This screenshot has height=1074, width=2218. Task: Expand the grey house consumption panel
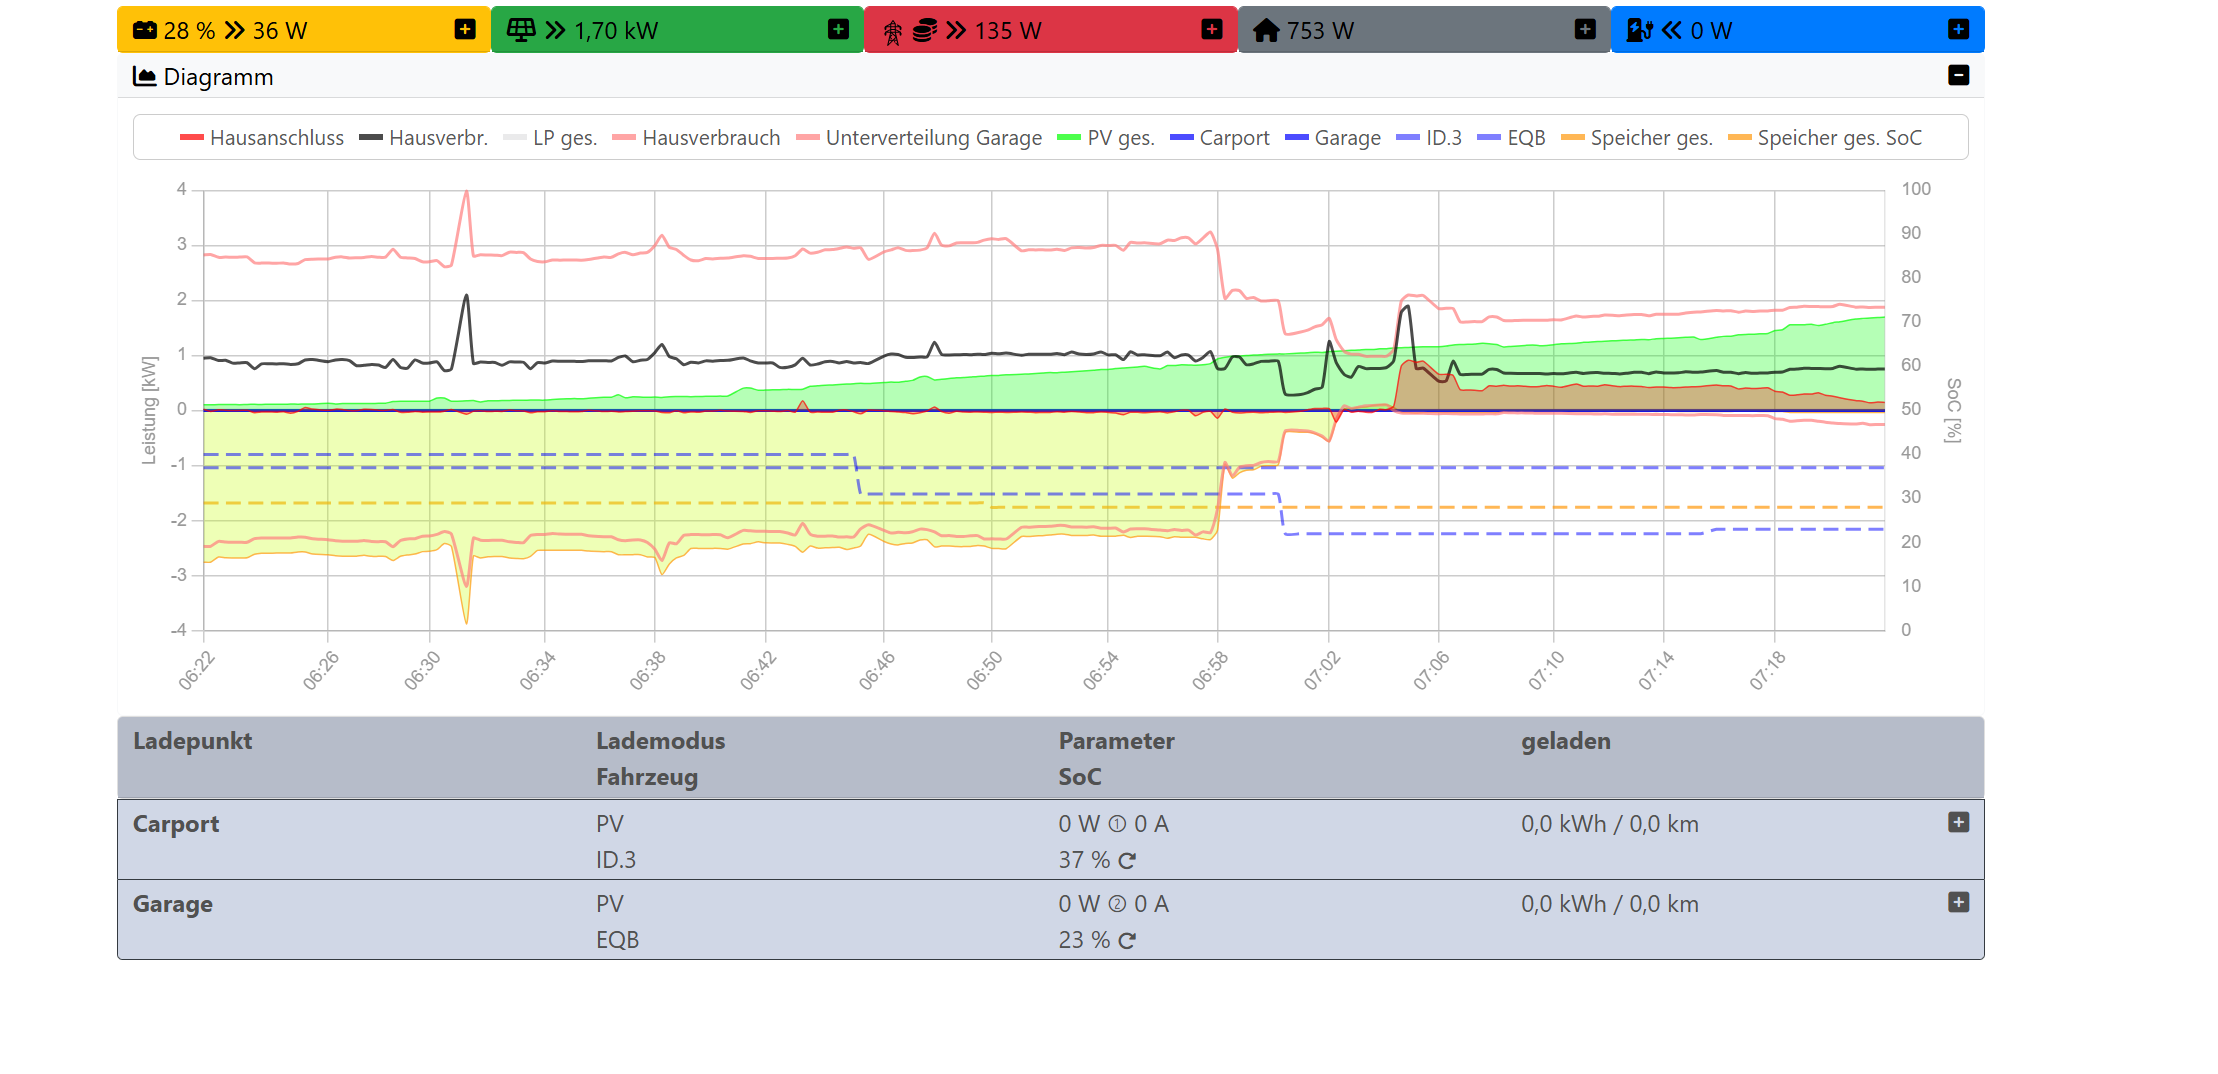tap(1585, 29)
